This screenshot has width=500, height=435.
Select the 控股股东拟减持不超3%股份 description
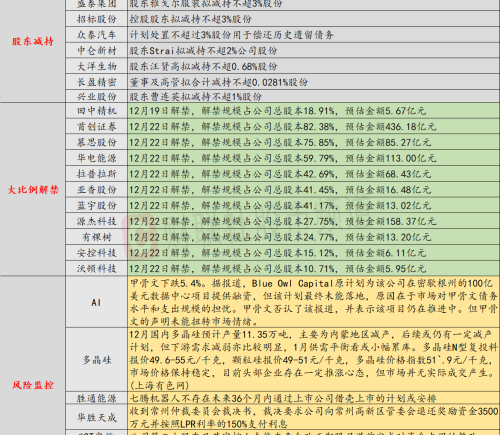[191, 19]
